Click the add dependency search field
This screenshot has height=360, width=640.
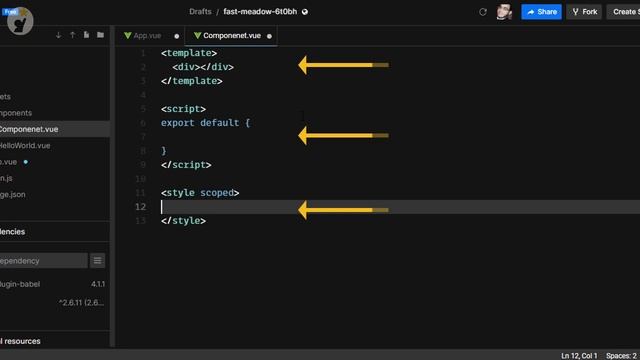43,260
